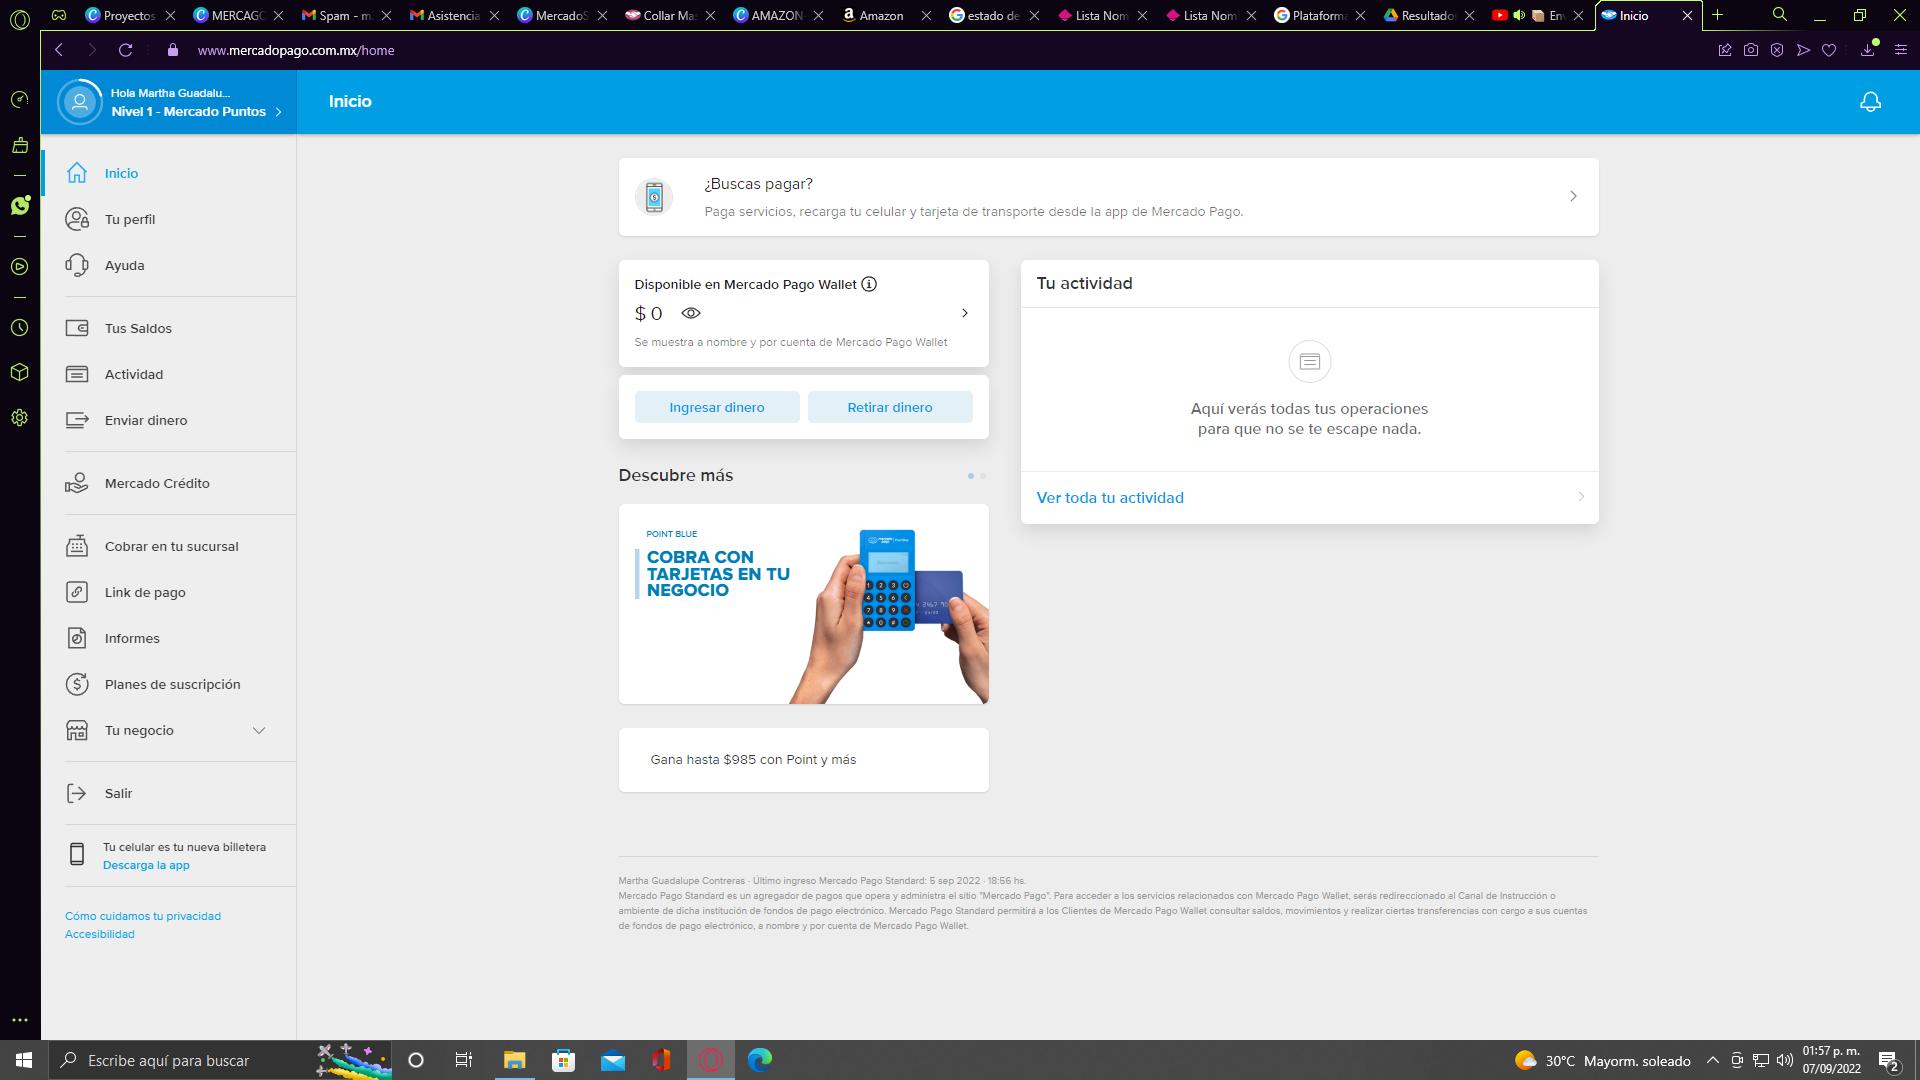Follow the Ver toda tu actividad link
This screenshot has height=1080, width=1920.
(x=1110, y=498)
